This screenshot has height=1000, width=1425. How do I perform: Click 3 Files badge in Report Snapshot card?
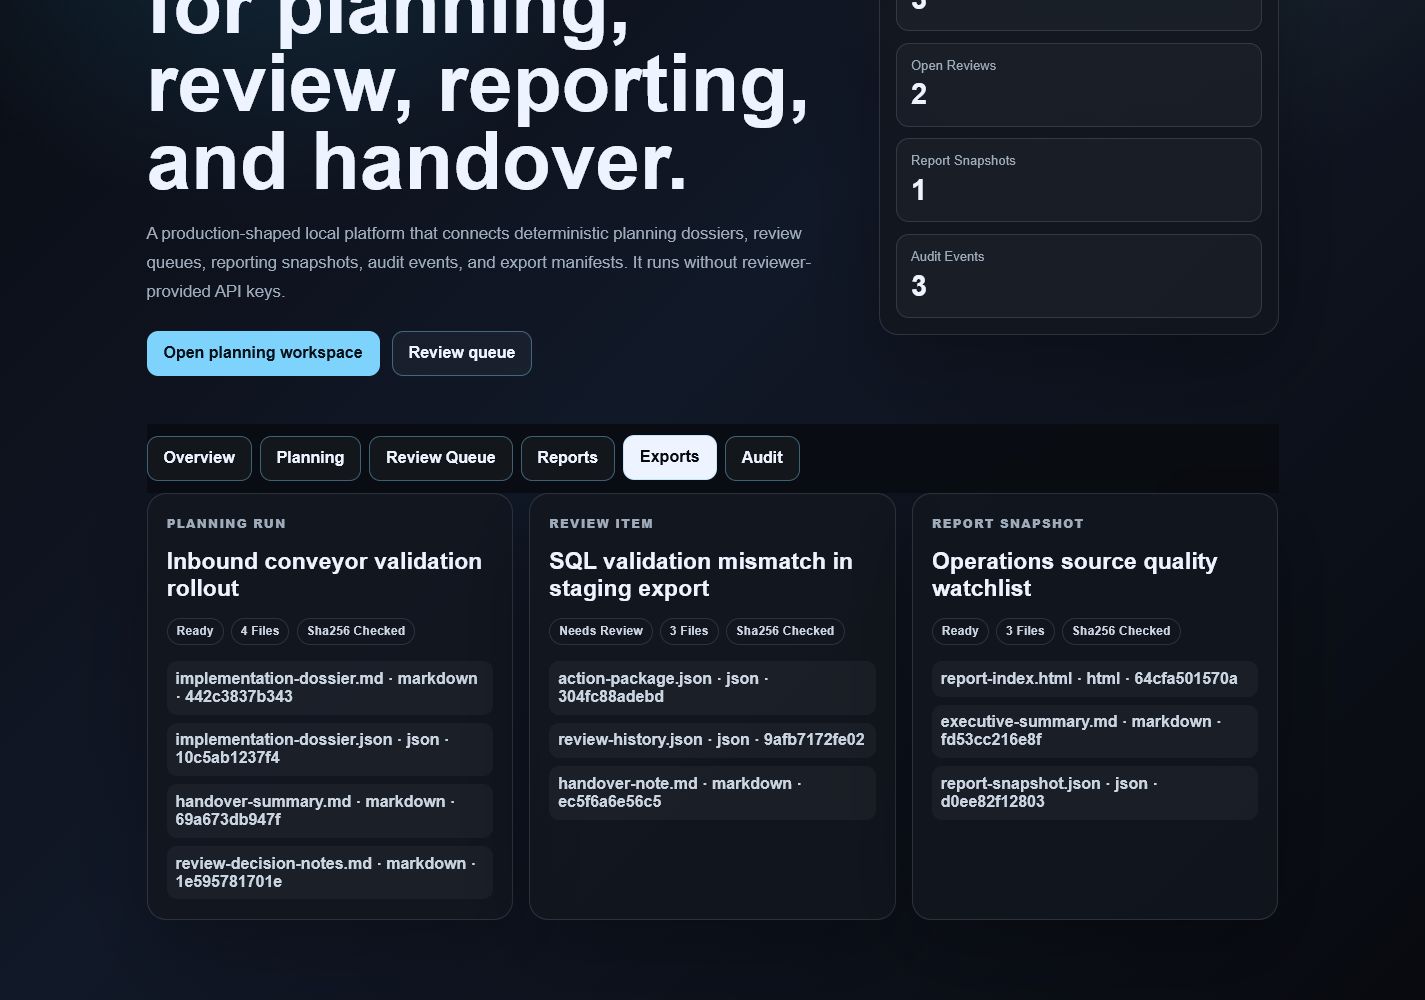[x=1025, y=631]
